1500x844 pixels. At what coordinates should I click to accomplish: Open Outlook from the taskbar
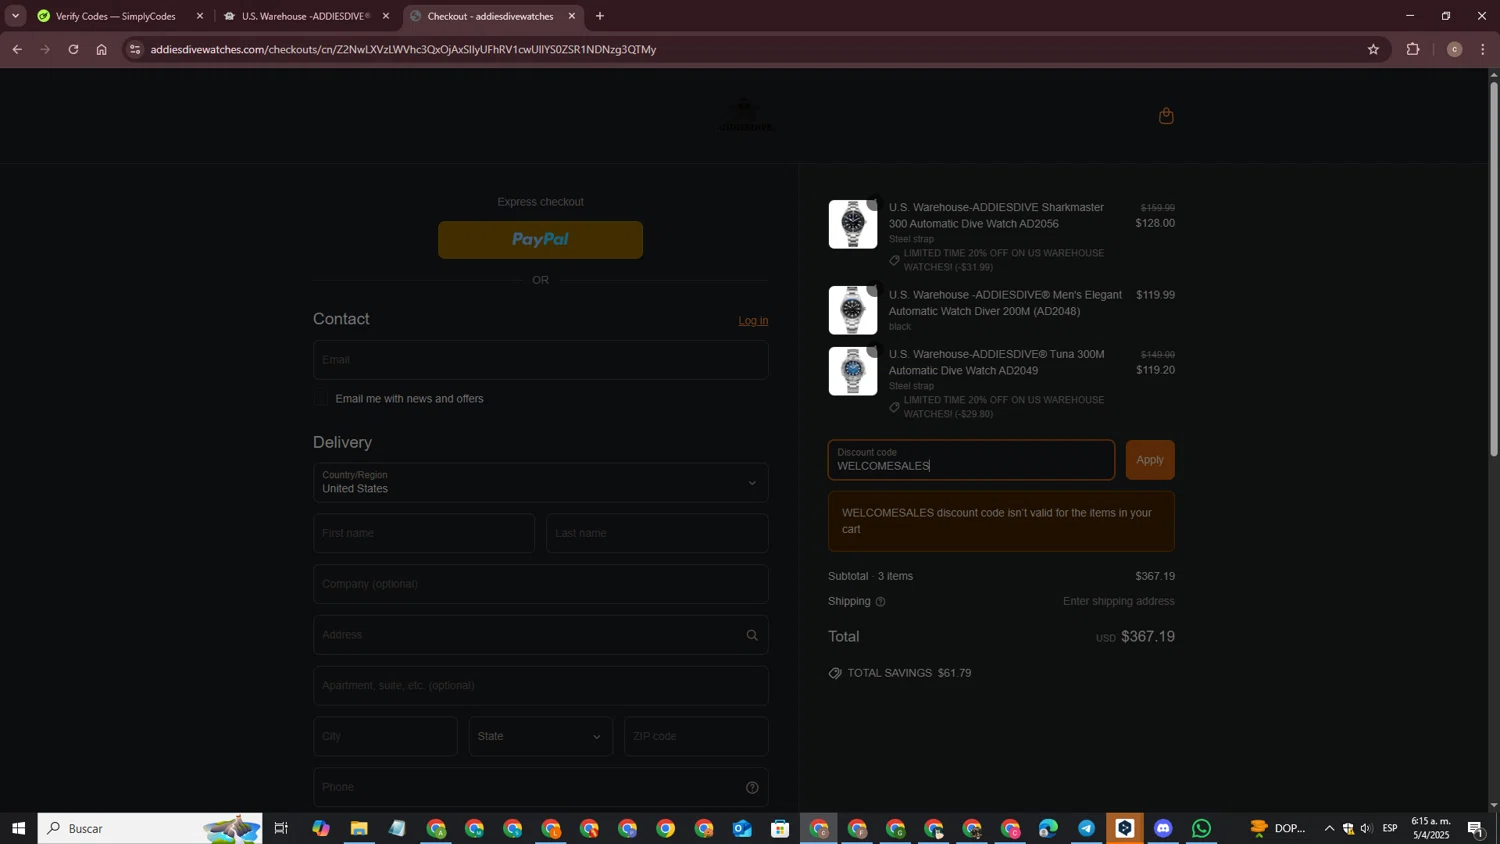[x=742, y=829]
